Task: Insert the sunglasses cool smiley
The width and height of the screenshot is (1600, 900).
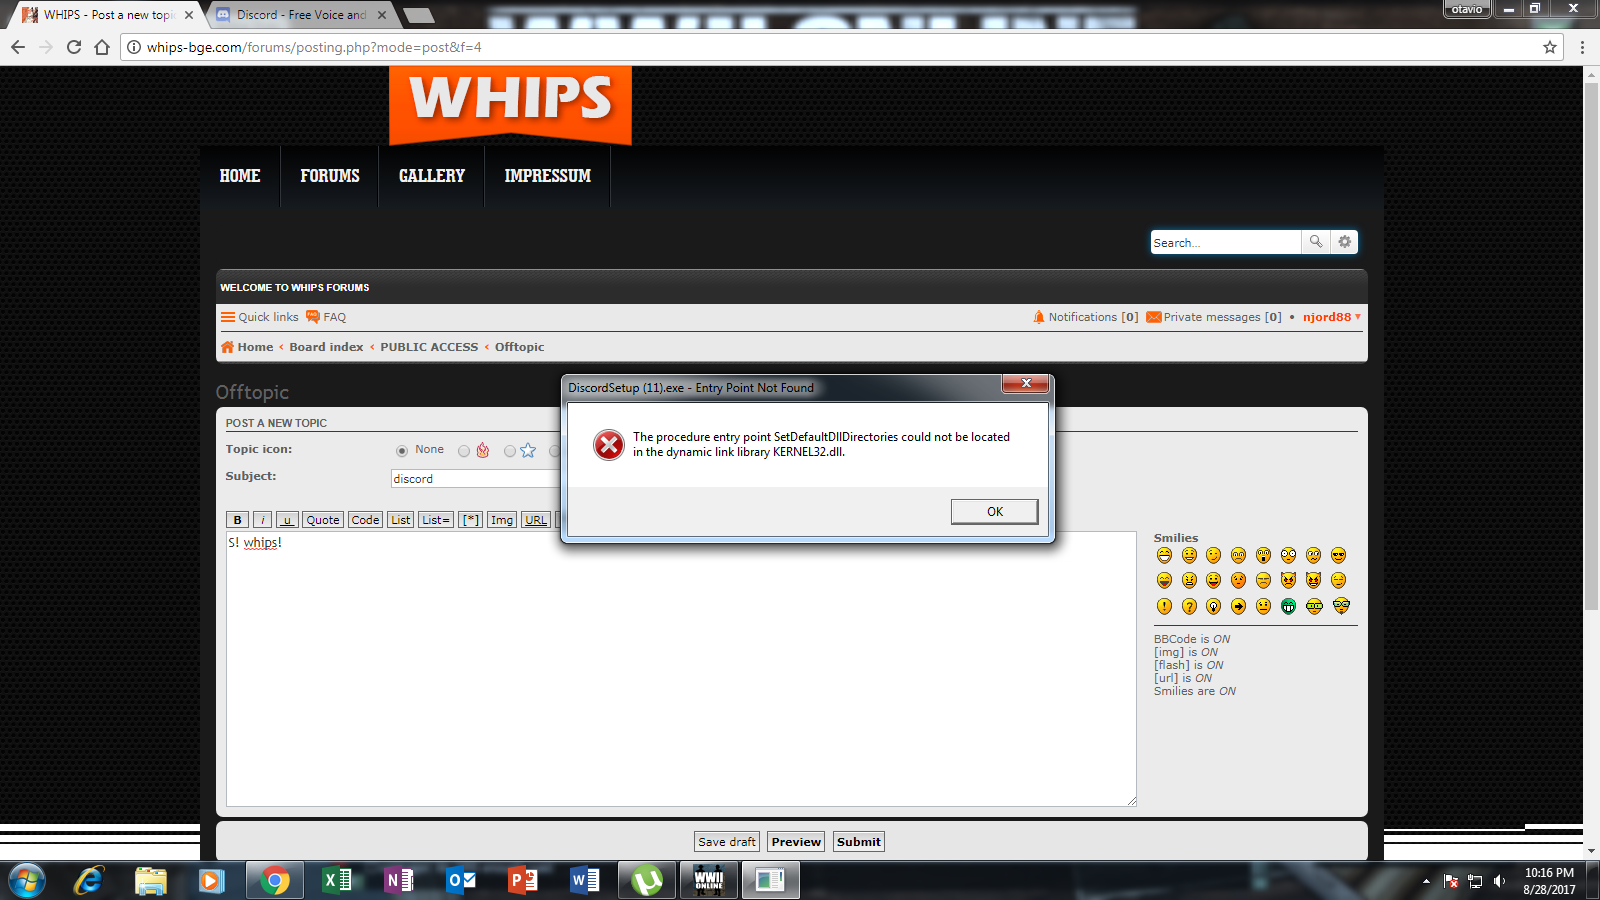Action: pyautogui.click(x=1339, y=555)
